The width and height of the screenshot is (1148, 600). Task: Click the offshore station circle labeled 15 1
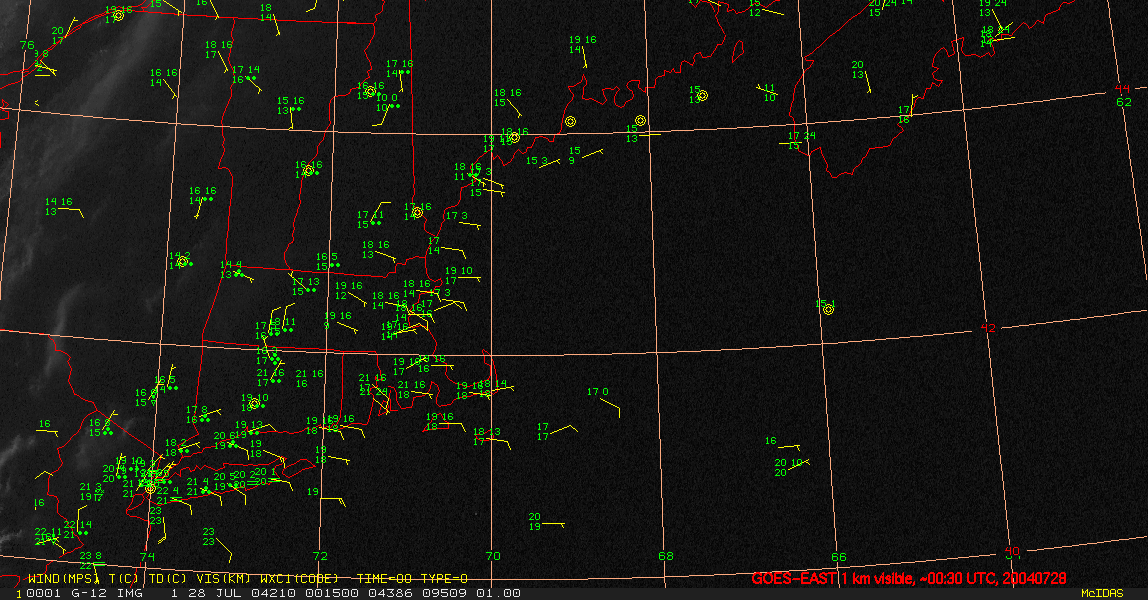(828, 310)
